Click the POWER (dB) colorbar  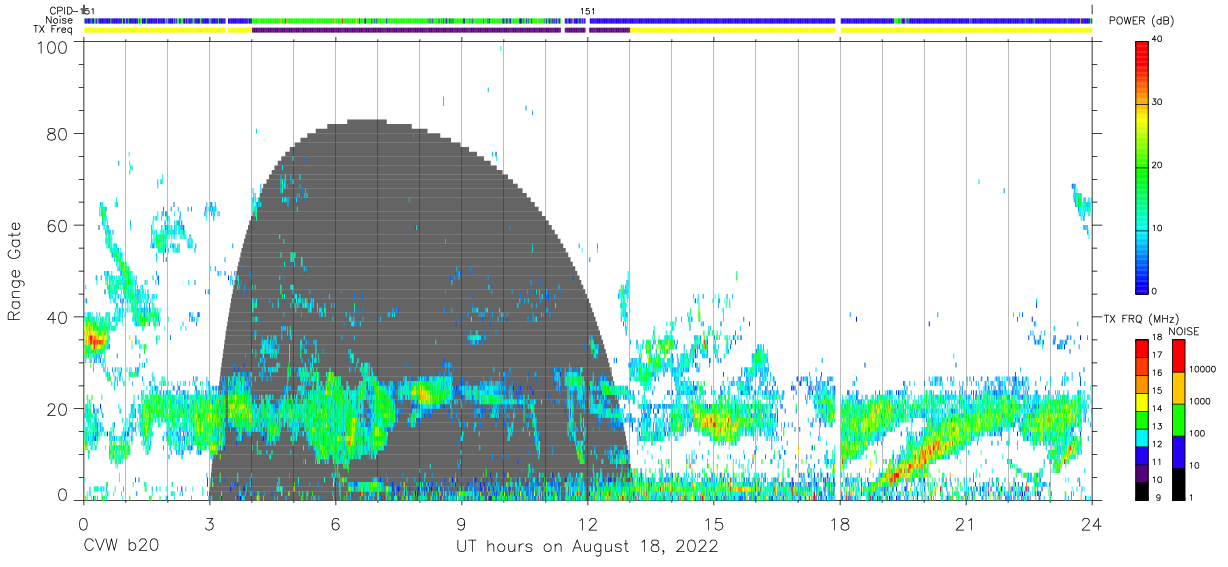coord(1142,166)
